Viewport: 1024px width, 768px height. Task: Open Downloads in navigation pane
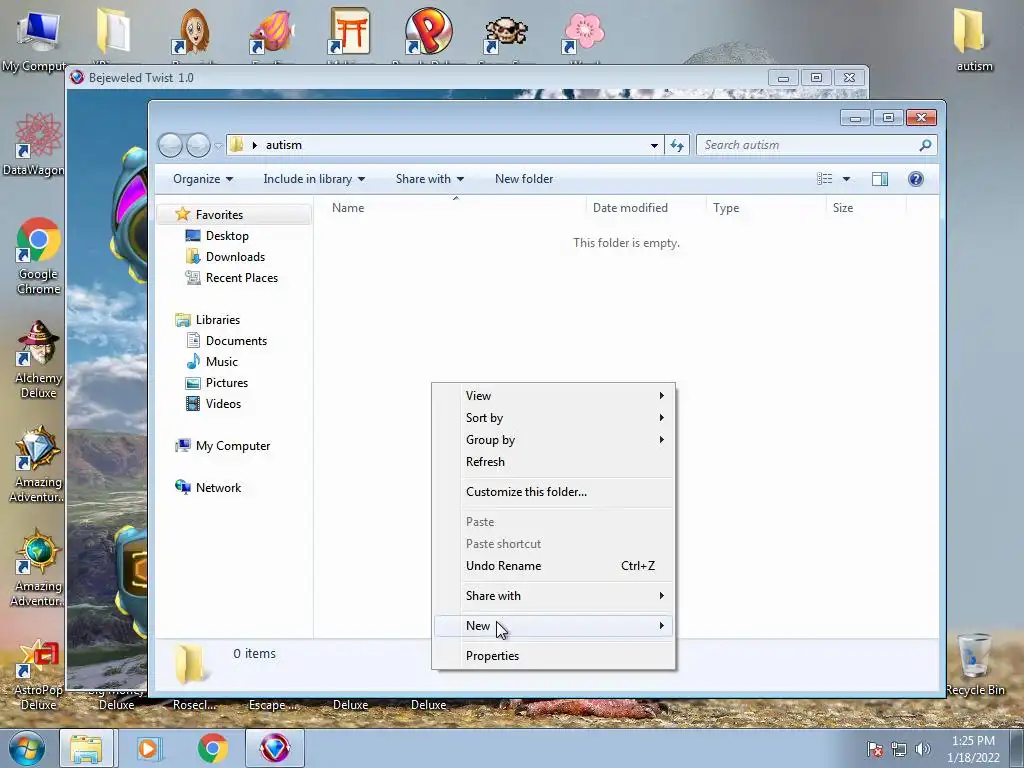coord(235,257)
